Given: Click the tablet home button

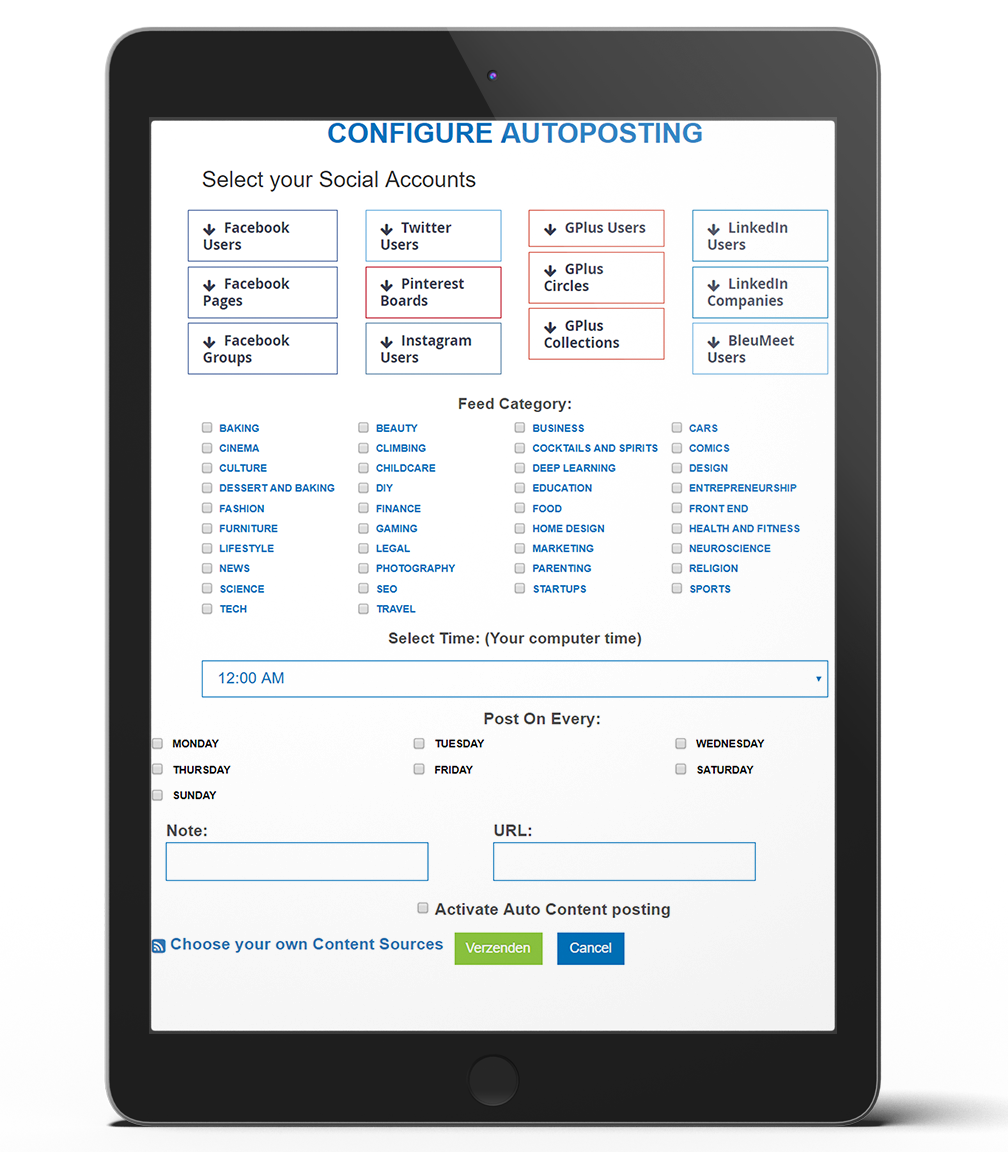Looking at the screenshot, I should (x=493, y=1080).
